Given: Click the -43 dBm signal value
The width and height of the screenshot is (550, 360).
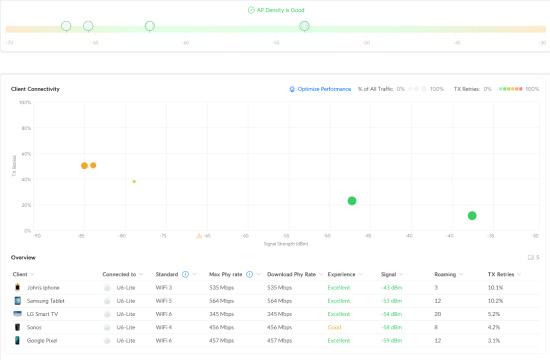Looking at the screenshot, I should coord(391,288).
